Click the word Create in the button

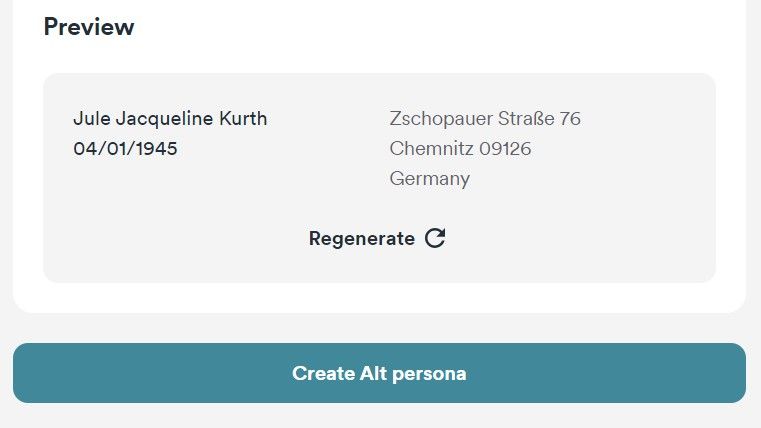point(322,374)
